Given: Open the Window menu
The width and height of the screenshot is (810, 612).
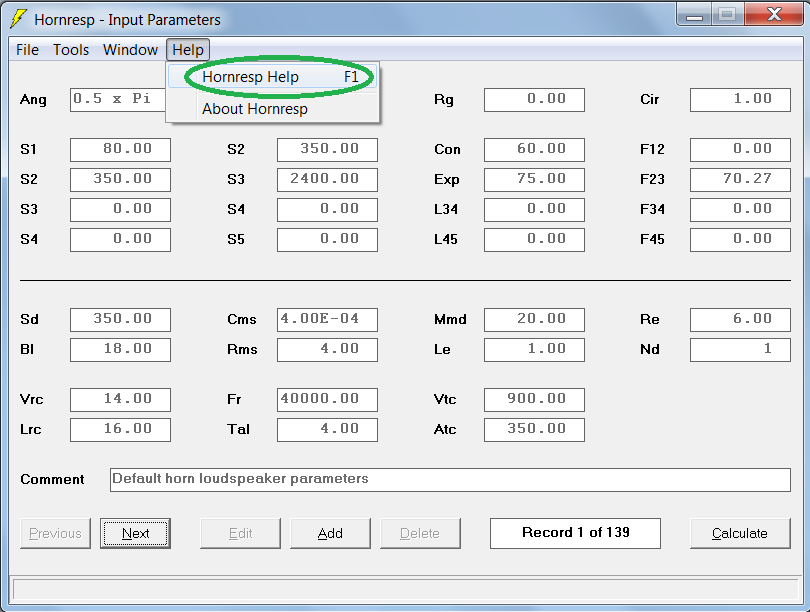Looking at the screenshot, I should click(x=130, y=50).
